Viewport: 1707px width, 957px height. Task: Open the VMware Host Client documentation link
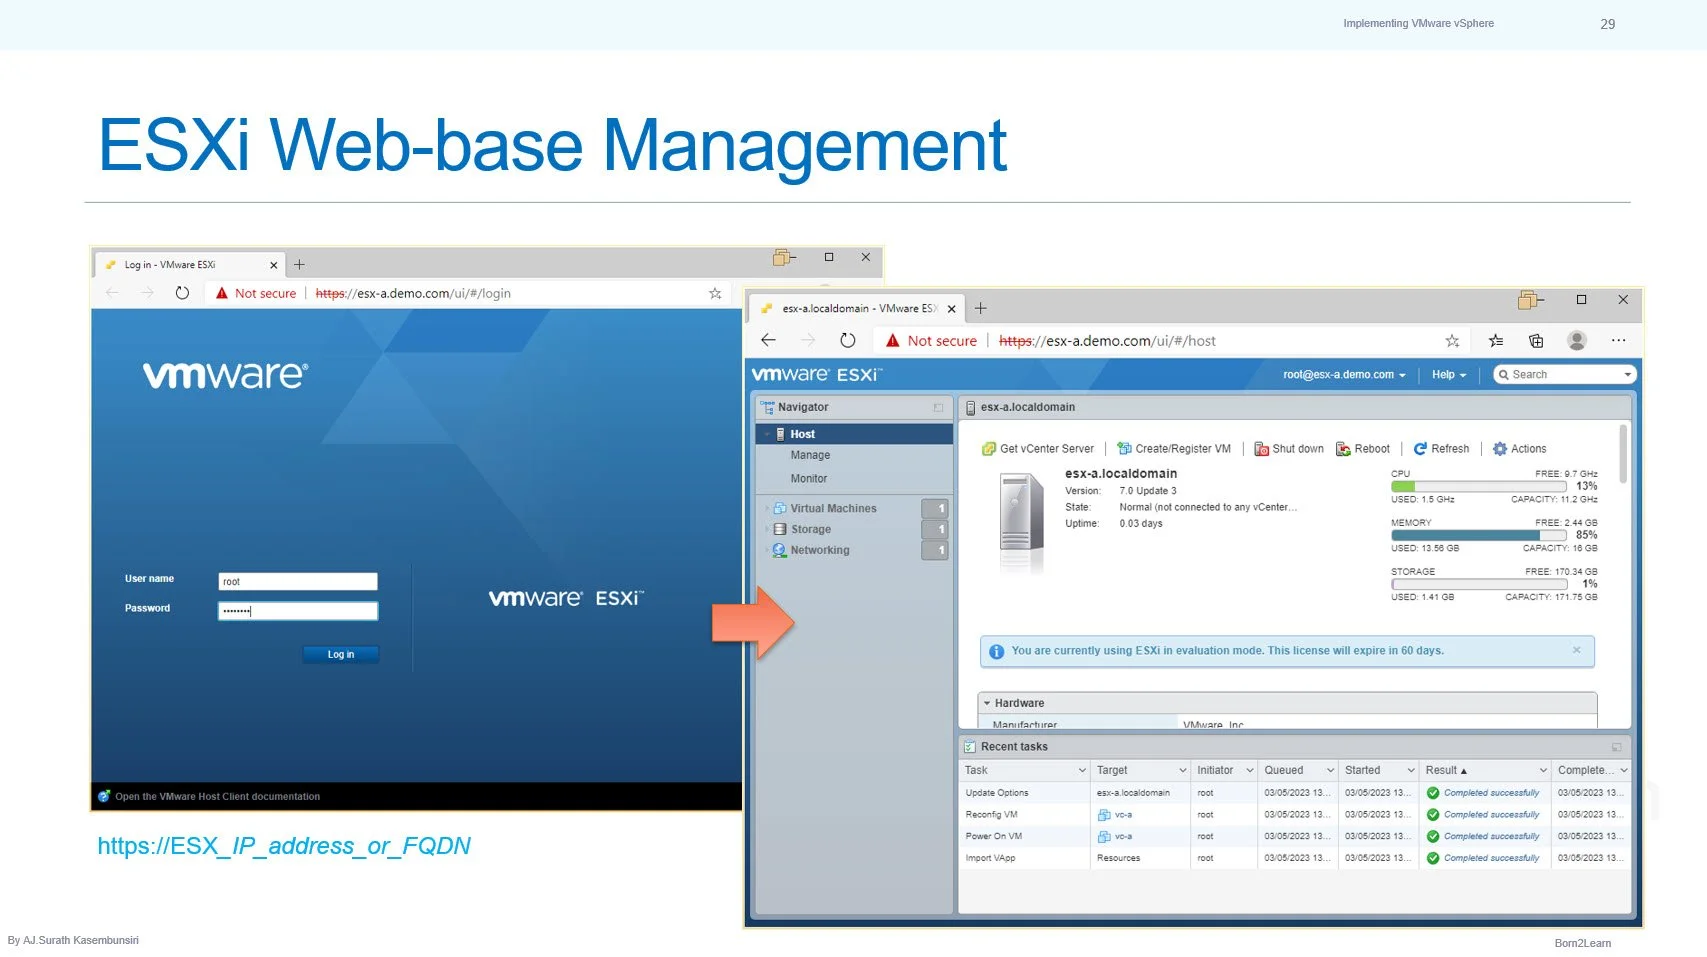point(216,796)
